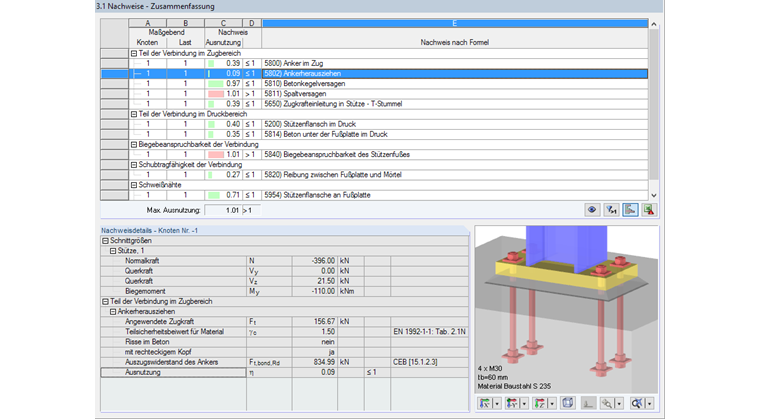Click the green 0.71 bar for Stützenflansche
Screen dimensions: 760x419
click(x=213, y=195)
